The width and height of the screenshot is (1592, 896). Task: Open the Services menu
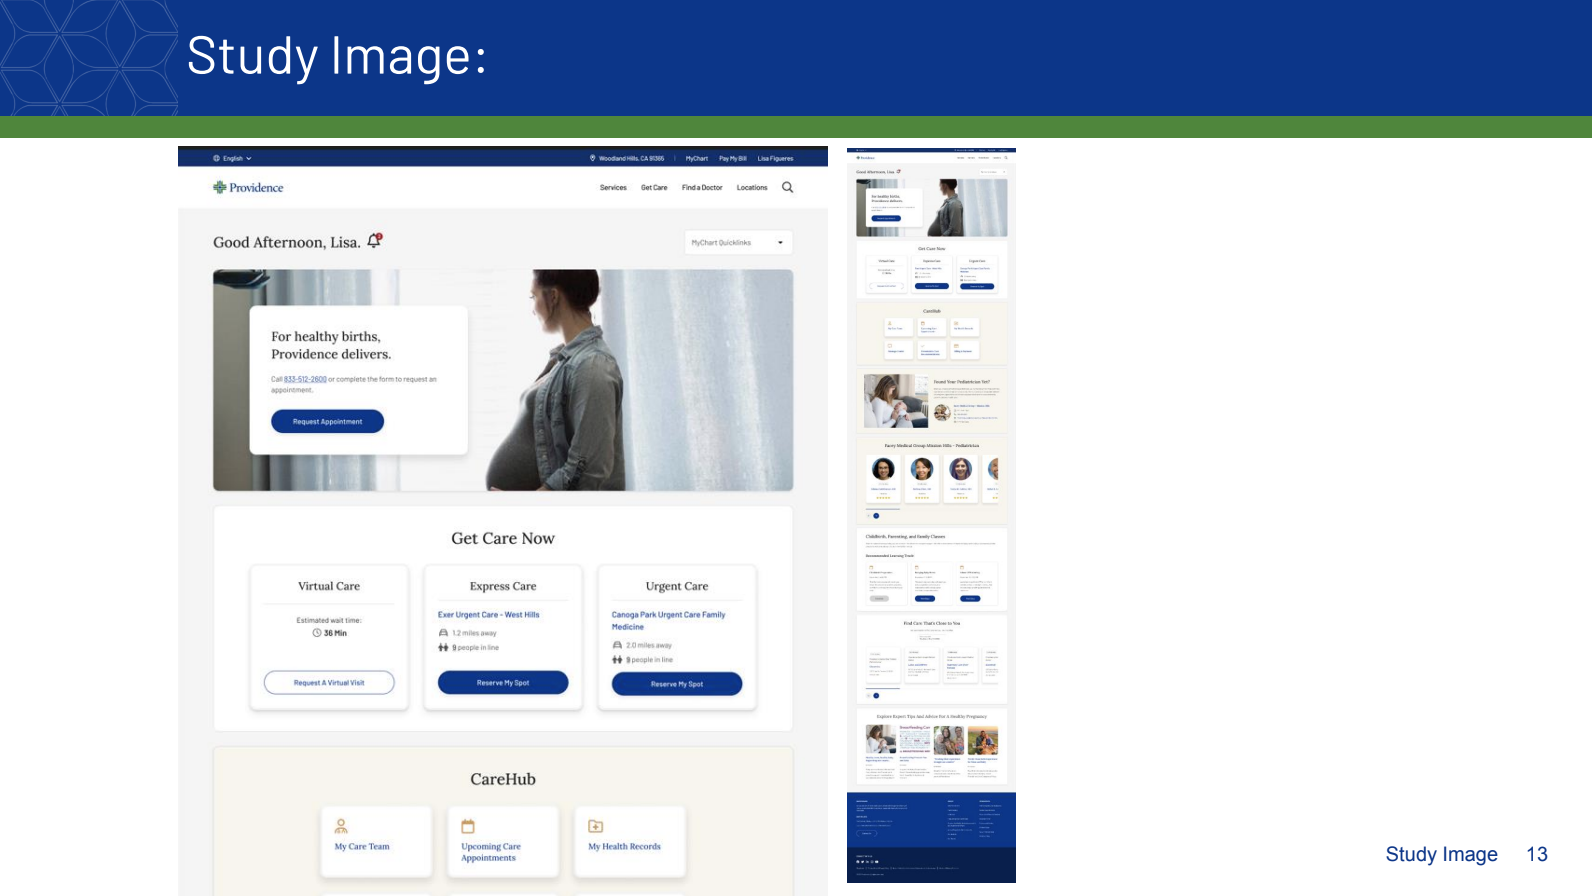tap(613, 188)
